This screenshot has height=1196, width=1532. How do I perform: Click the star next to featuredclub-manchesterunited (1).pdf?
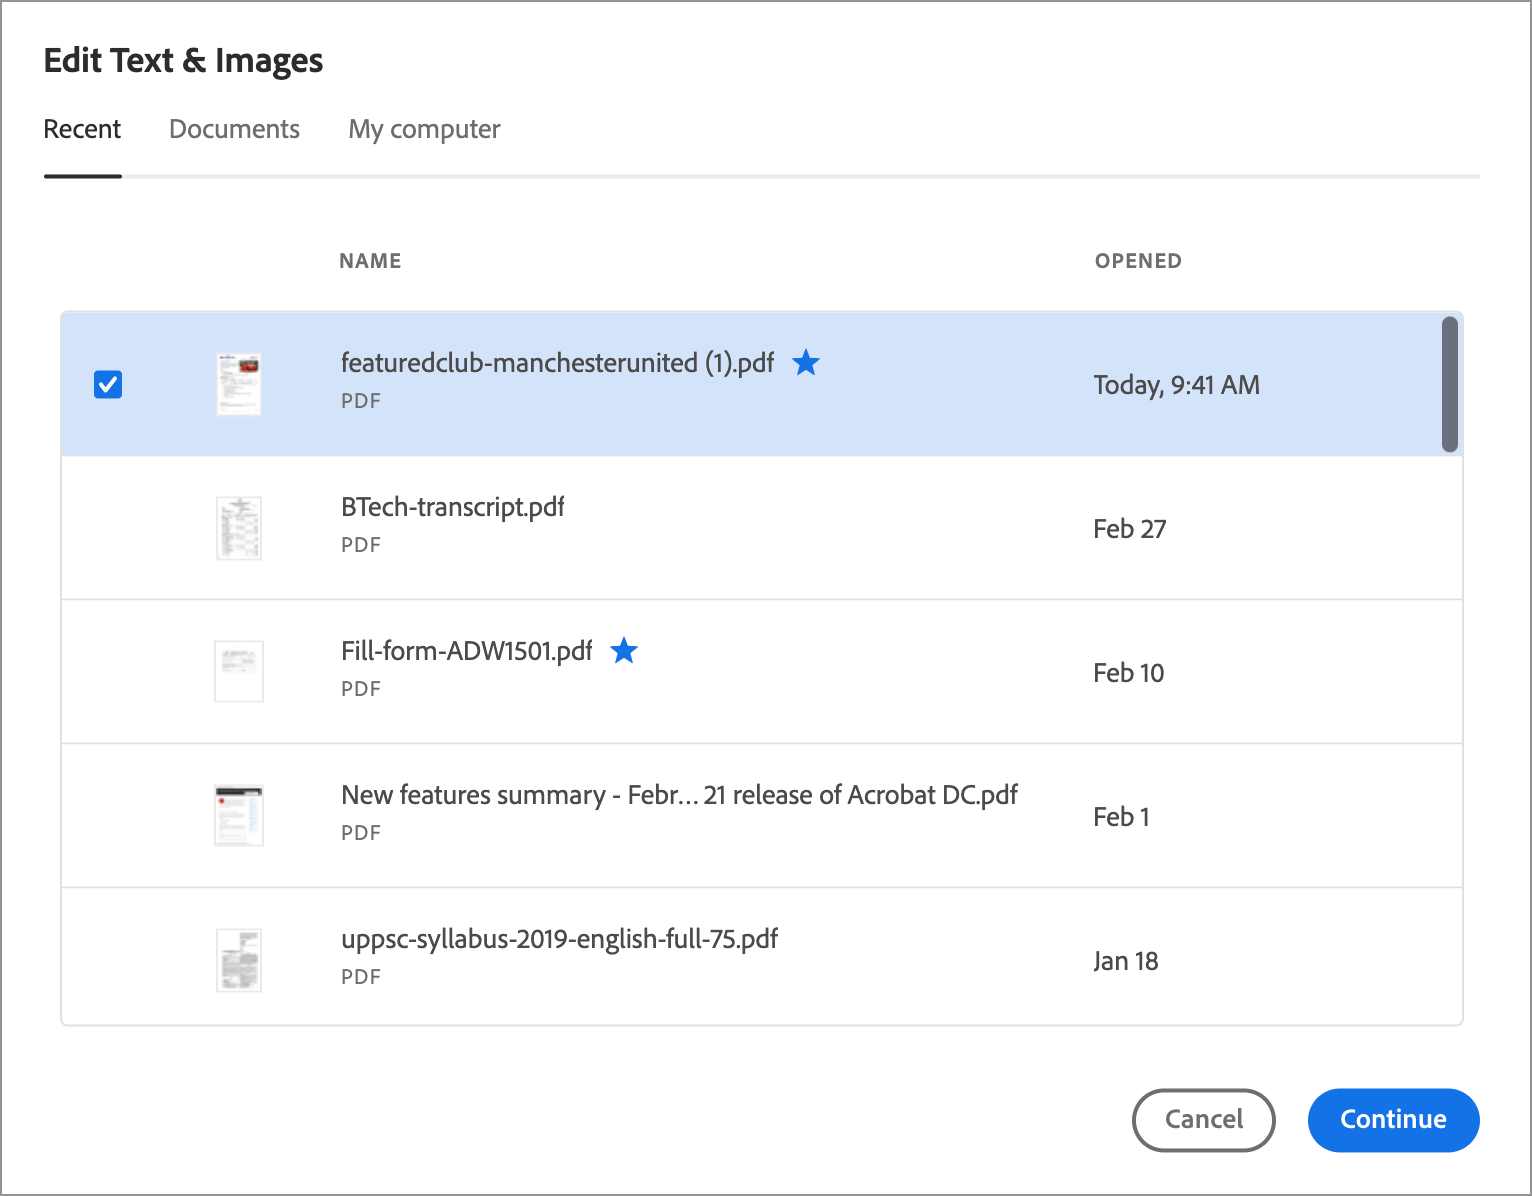[806, 363]
